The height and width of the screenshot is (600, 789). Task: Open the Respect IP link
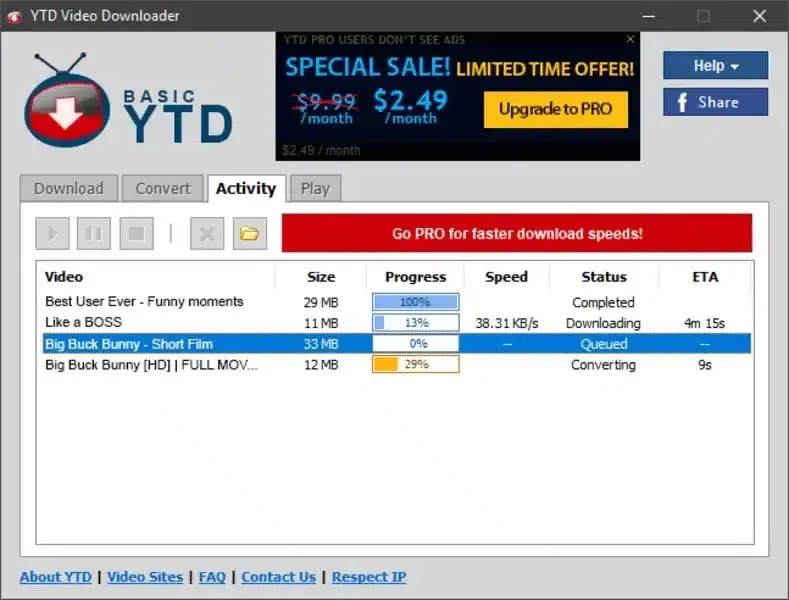369,577
